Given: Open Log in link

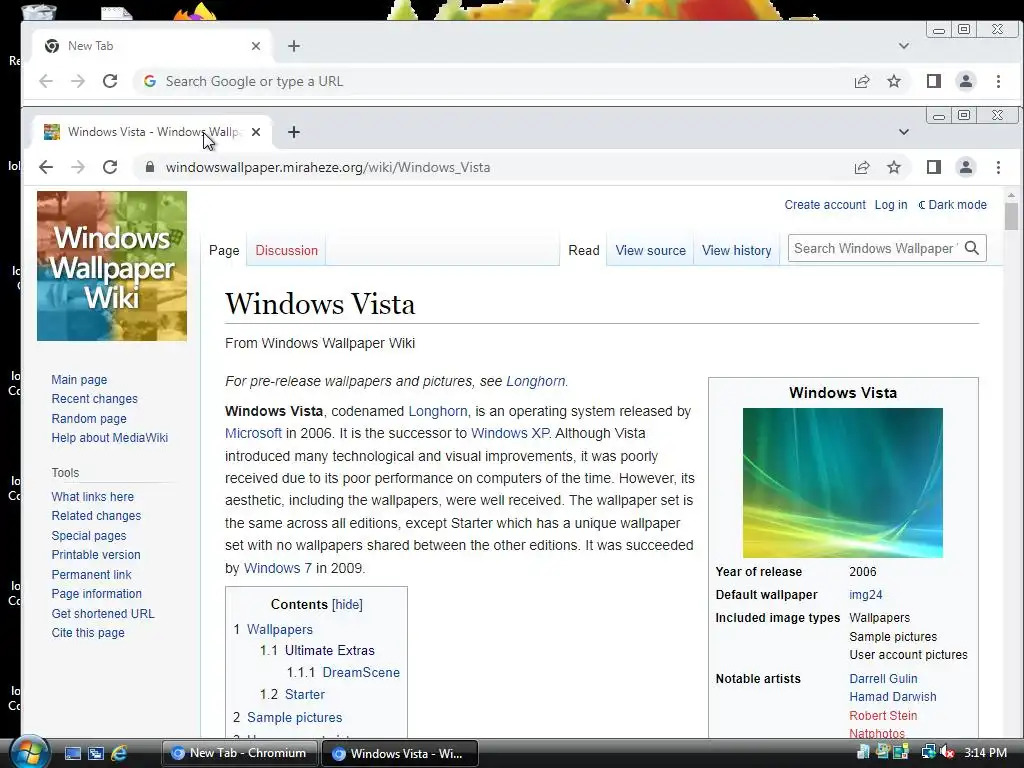Looking at the screenshot, I should pos(891,205).
